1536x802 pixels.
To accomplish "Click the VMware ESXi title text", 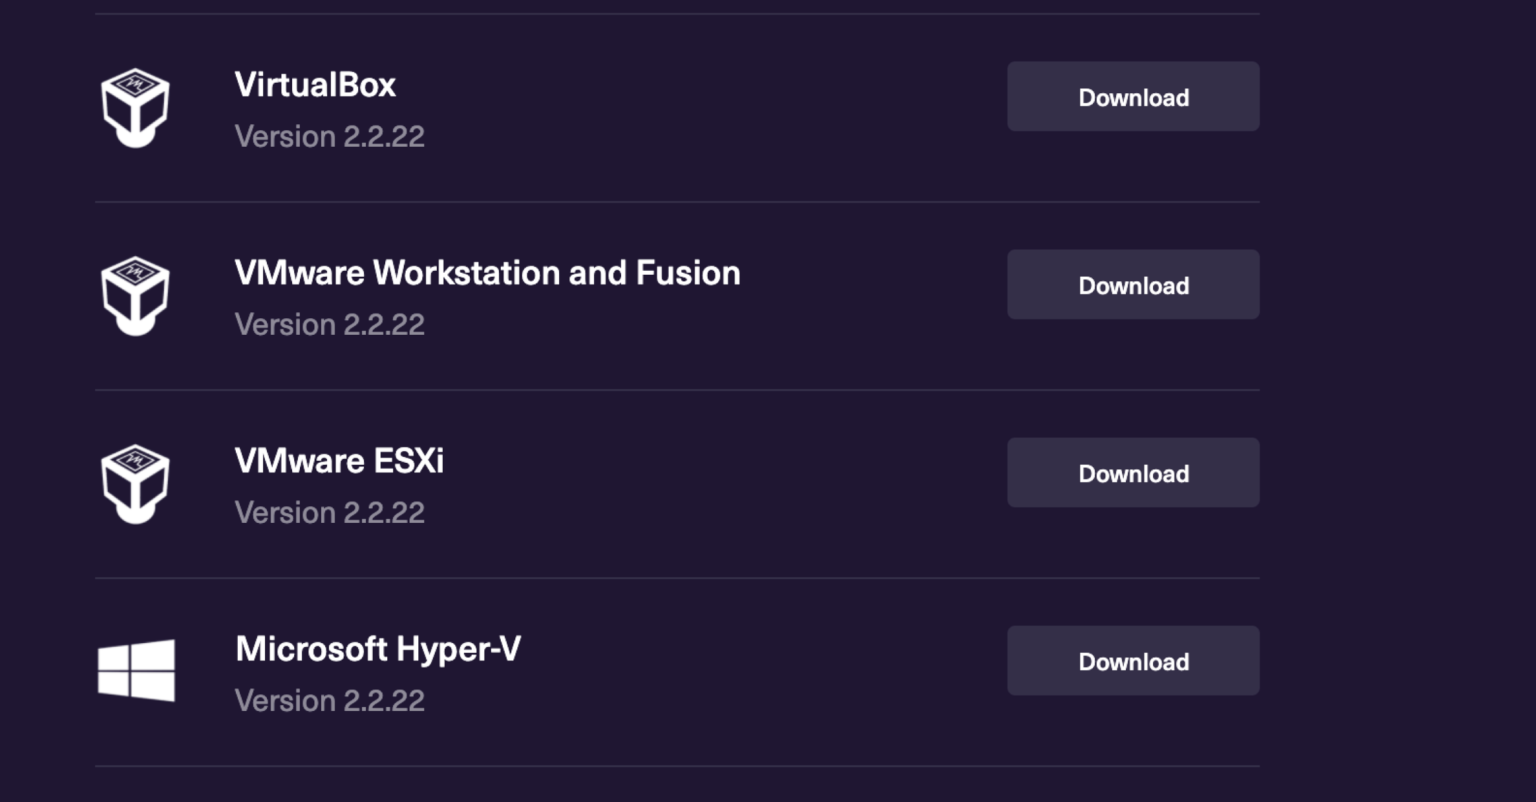I will (339, 461).
